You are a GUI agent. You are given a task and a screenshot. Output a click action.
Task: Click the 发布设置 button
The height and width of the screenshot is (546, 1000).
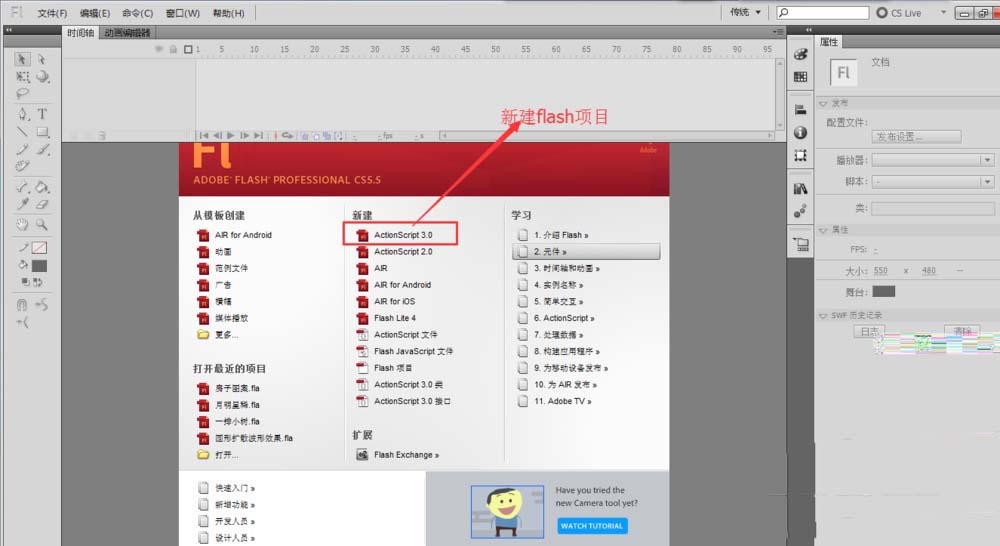click(916, 136)
